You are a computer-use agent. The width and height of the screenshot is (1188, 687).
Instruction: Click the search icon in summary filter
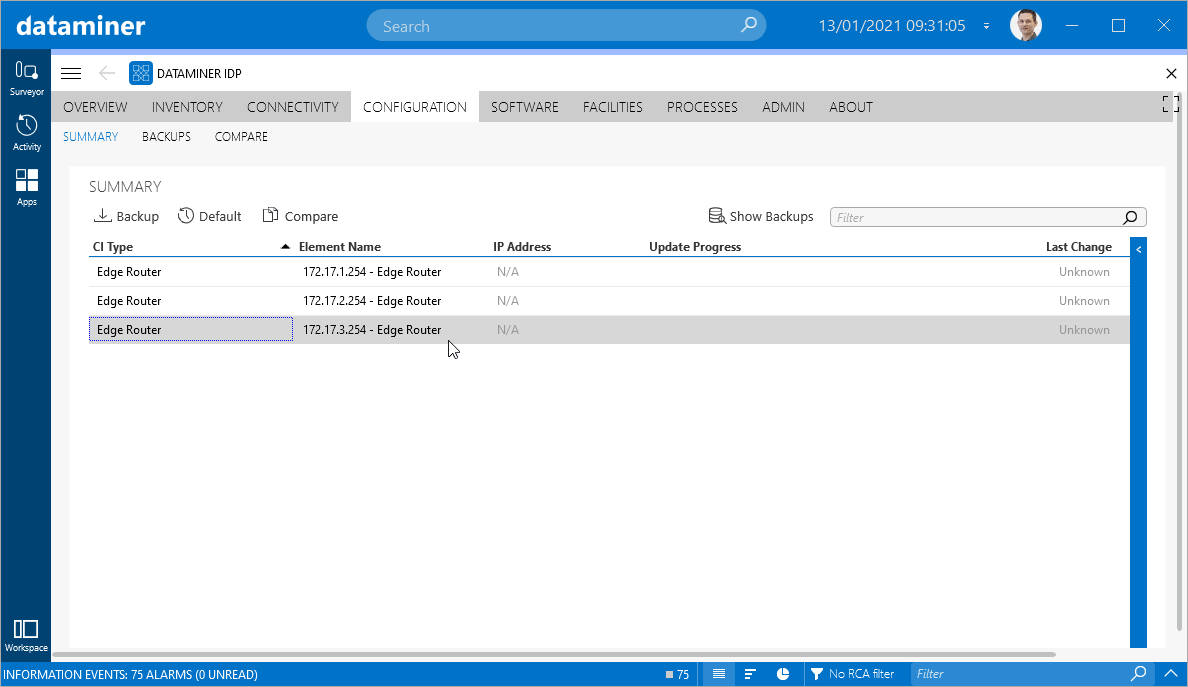coord(1130,217)
